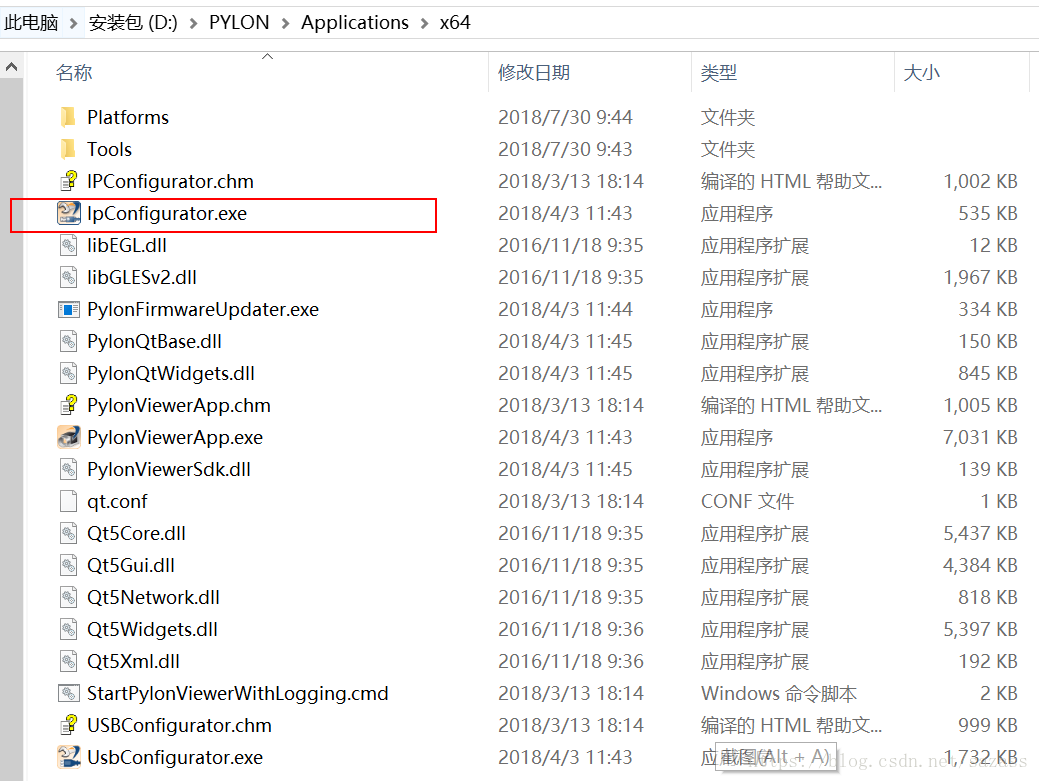1039x781 pixels.
Task: Select the PylonViewerApp.exe camera icon
Action: click(68, 437)
